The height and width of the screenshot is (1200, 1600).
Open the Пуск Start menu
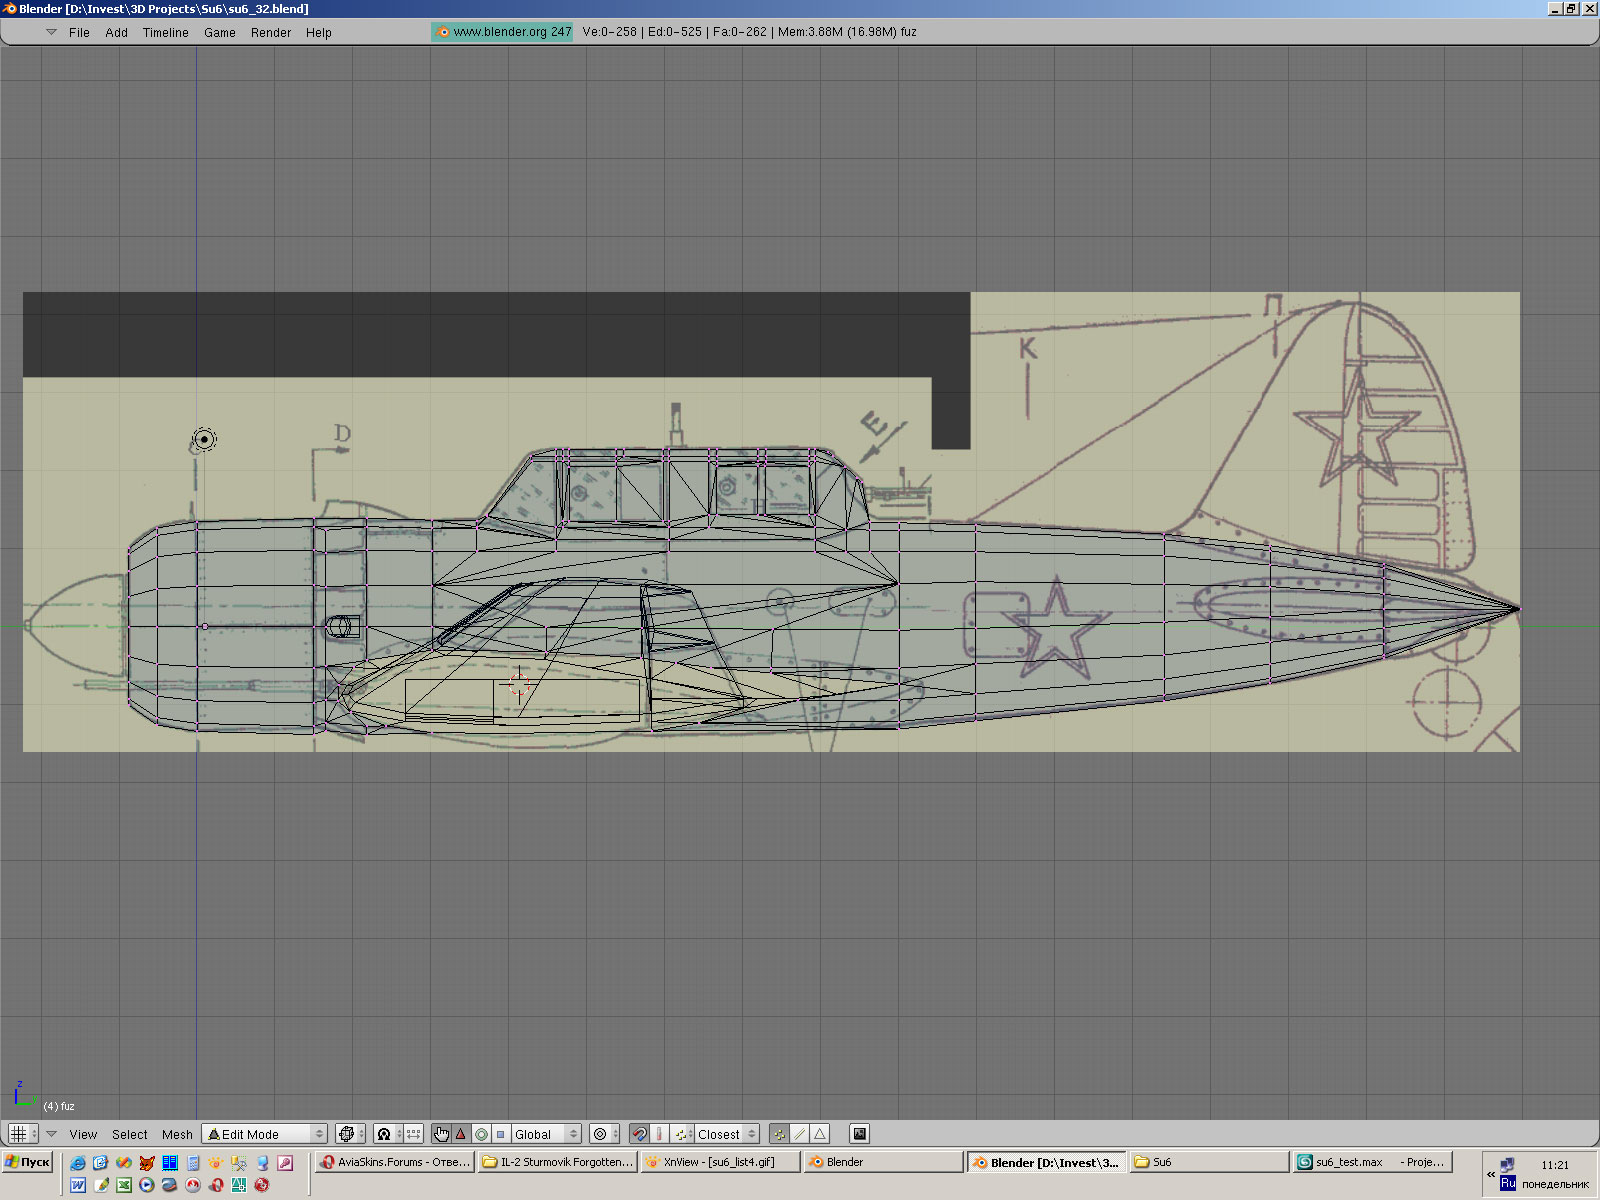pos(27,1162)
